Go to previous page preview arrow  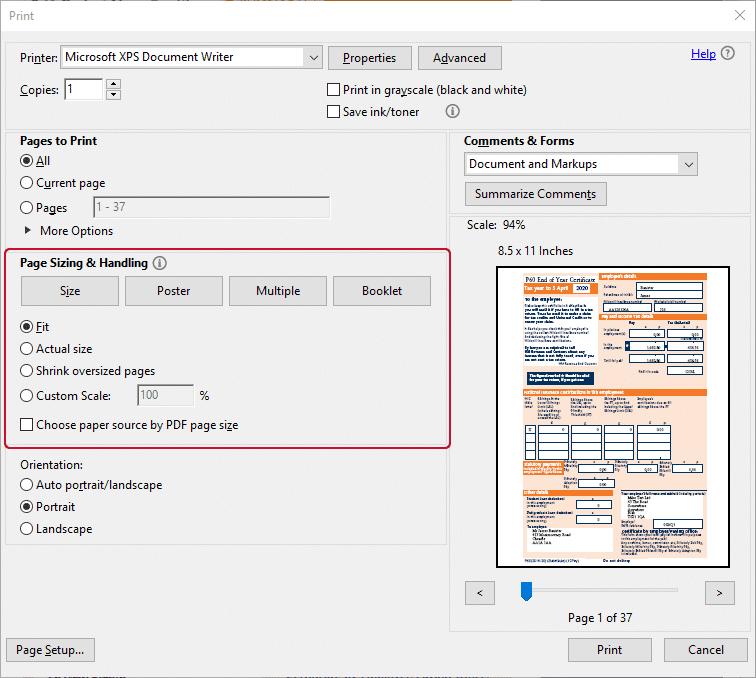(x=480, y=593)
